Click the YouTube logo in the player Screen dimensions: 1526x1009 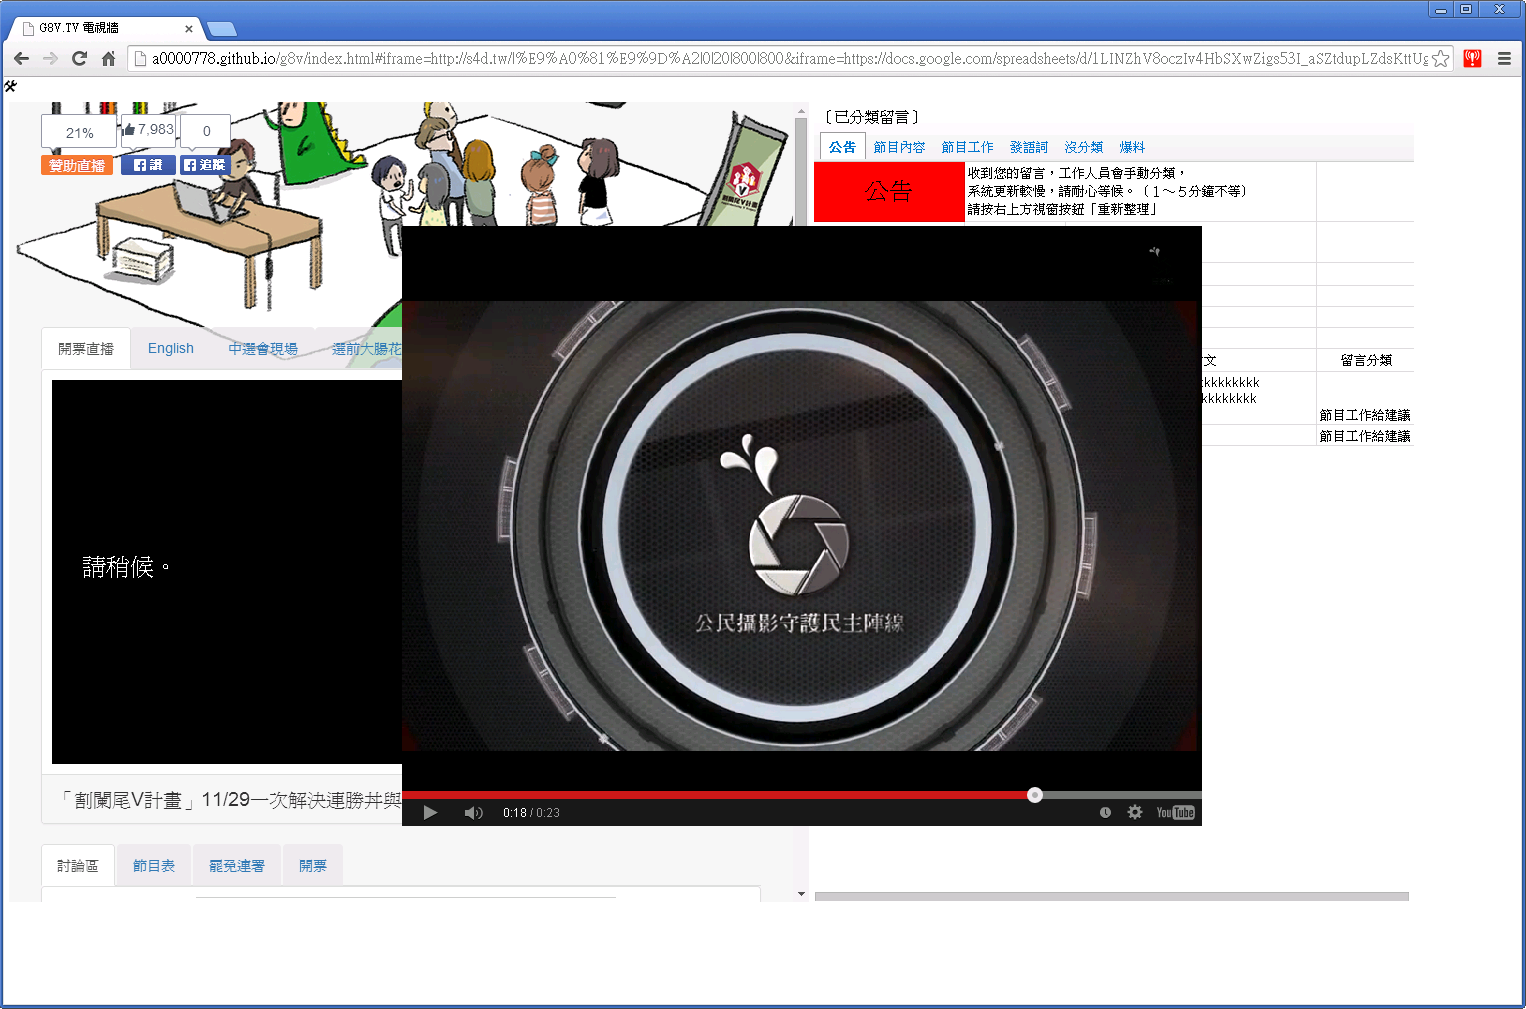click(1175, 812)
